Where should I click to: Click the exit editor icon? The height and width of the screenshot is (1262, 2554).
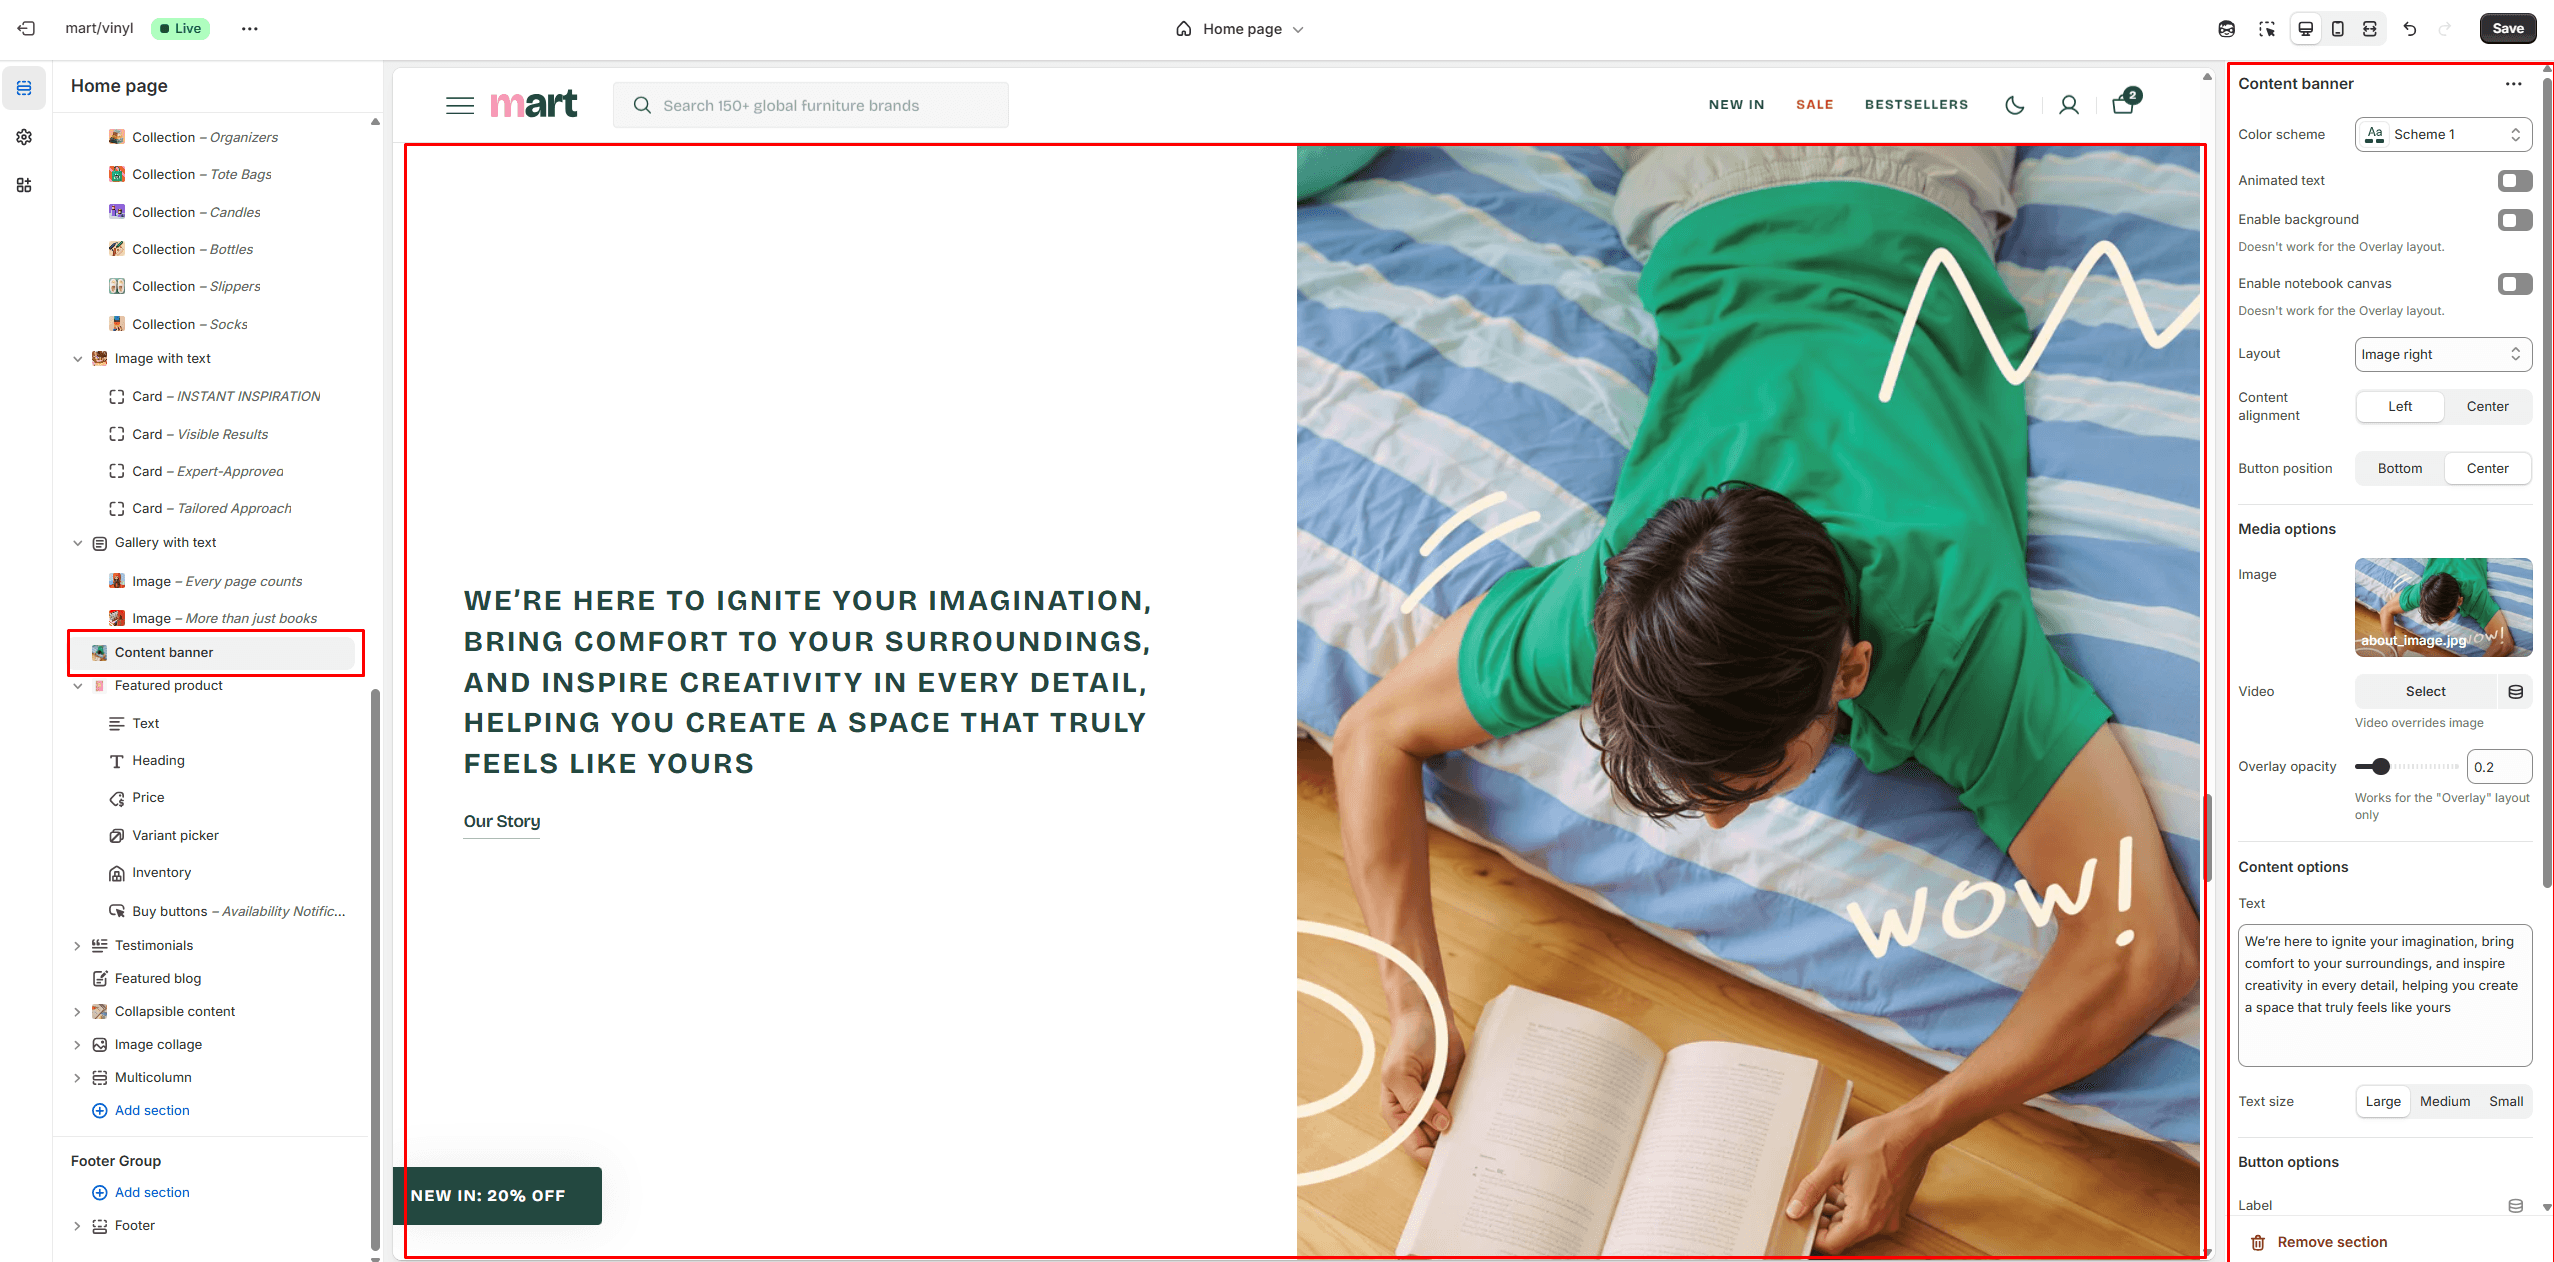point(27,28)
